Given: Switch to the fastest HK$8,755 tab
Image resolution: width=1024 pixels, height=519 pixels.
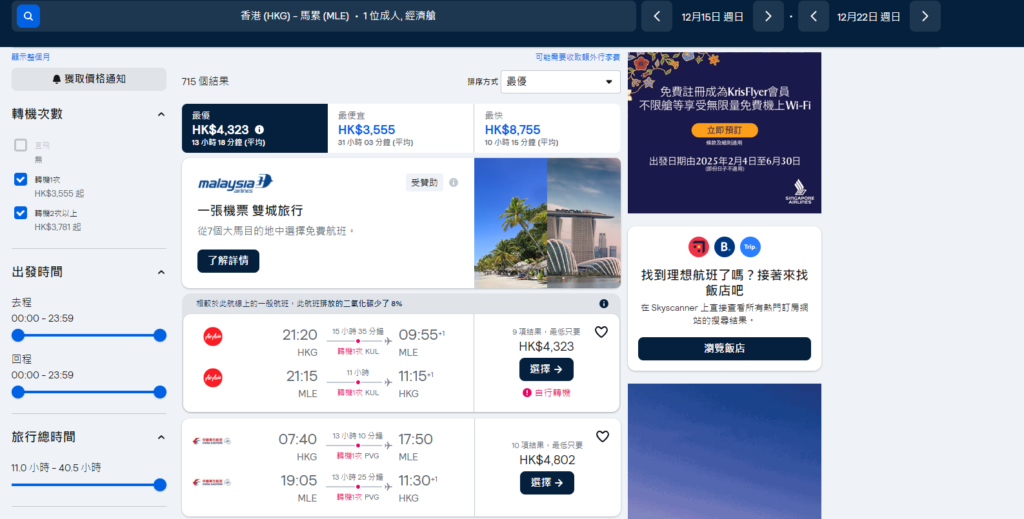Looking at the screenshot, I should click(547, 129).
